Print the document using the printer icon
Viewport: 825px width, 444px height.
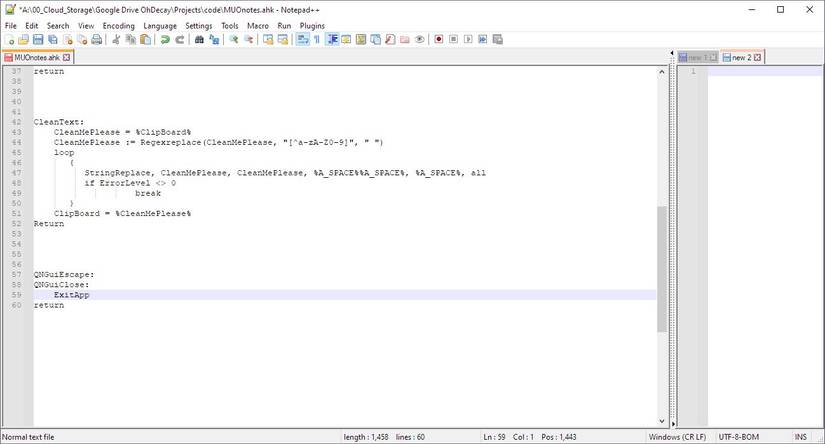(x=97, y=39)
